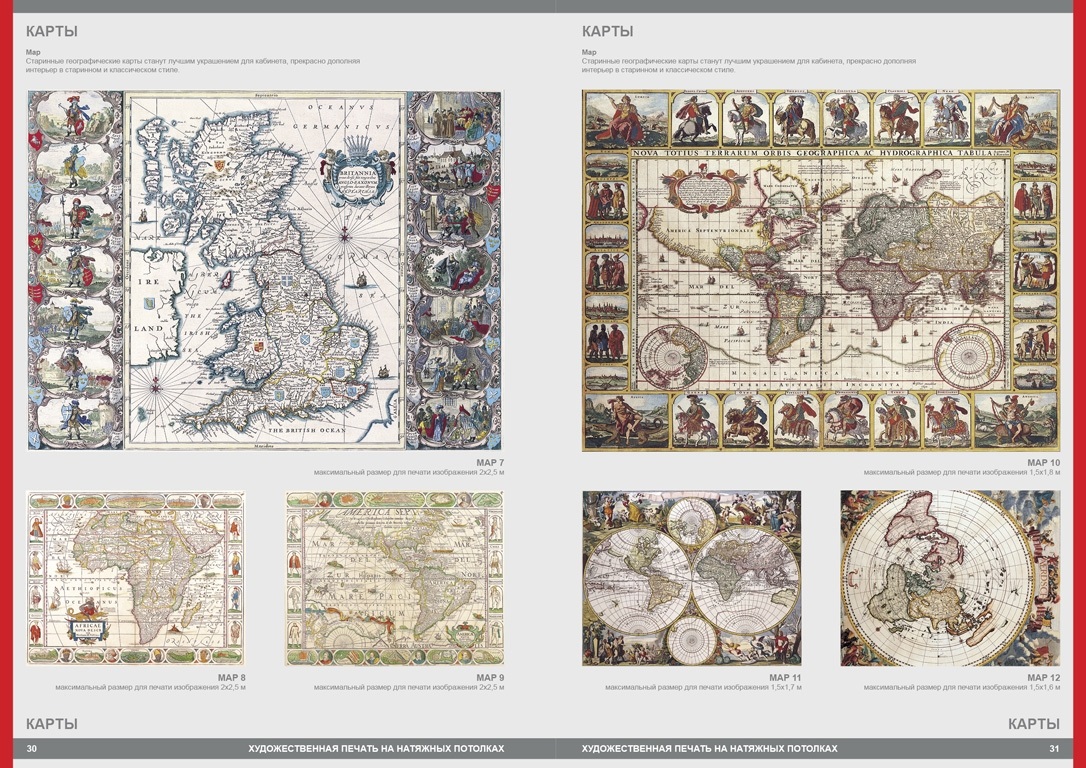
Task: Click the MAP 7 caption label
Action: click(489, 463)
